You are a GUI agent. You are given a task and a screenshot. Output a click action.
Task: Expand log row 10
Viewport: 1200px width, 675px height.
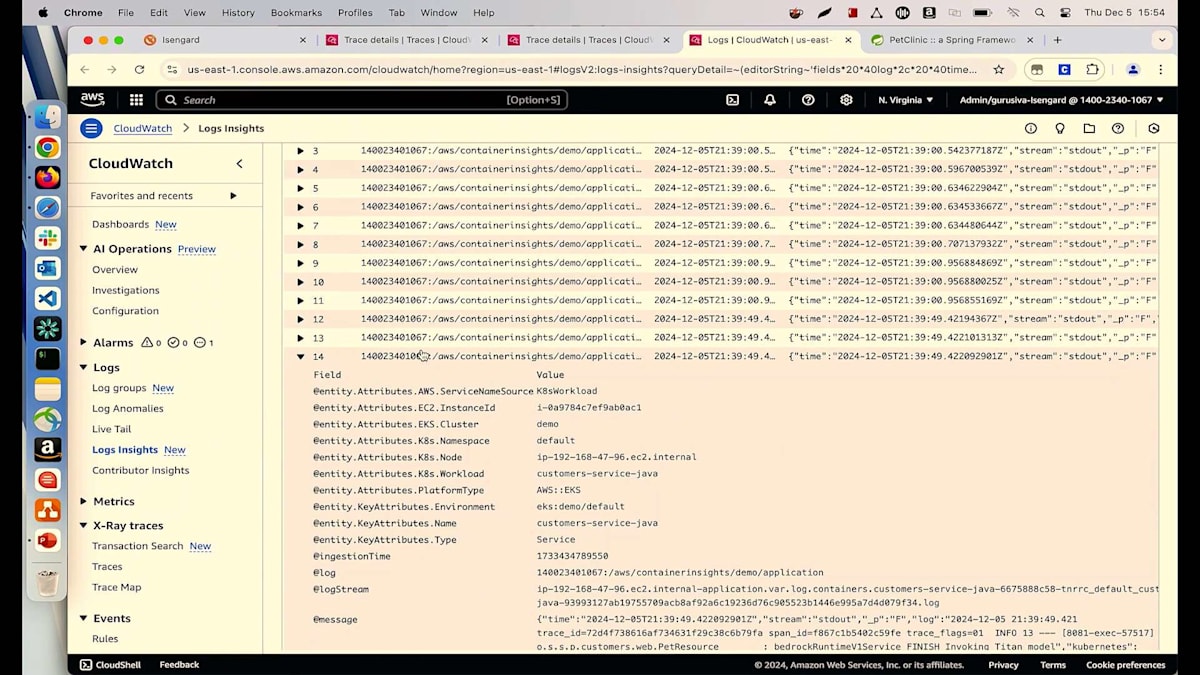[x=300, y=282]
